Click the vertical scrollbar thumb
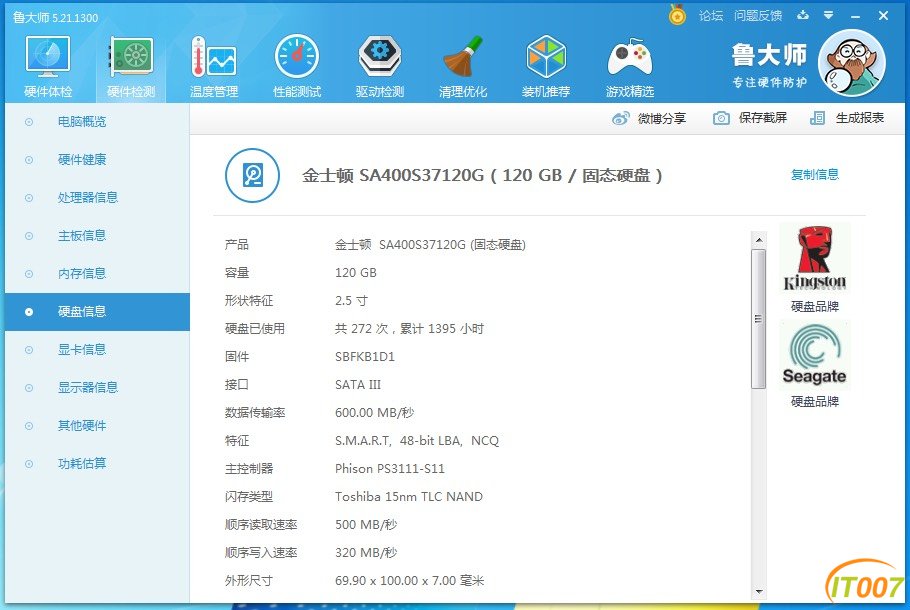910x610 pixels. point(758,319)
